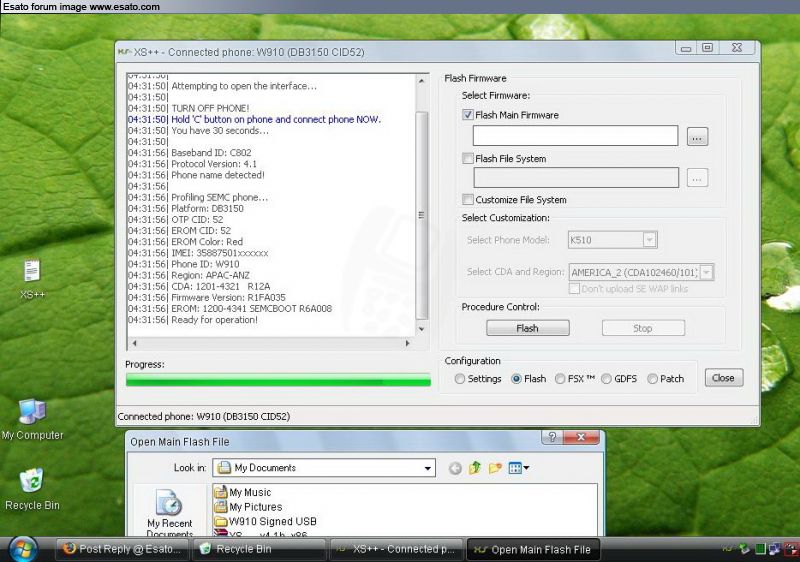The height and width of the screenshot is (562, 800).
Task: Open the W910 Signed USB folder
Action: click(266, 521)
